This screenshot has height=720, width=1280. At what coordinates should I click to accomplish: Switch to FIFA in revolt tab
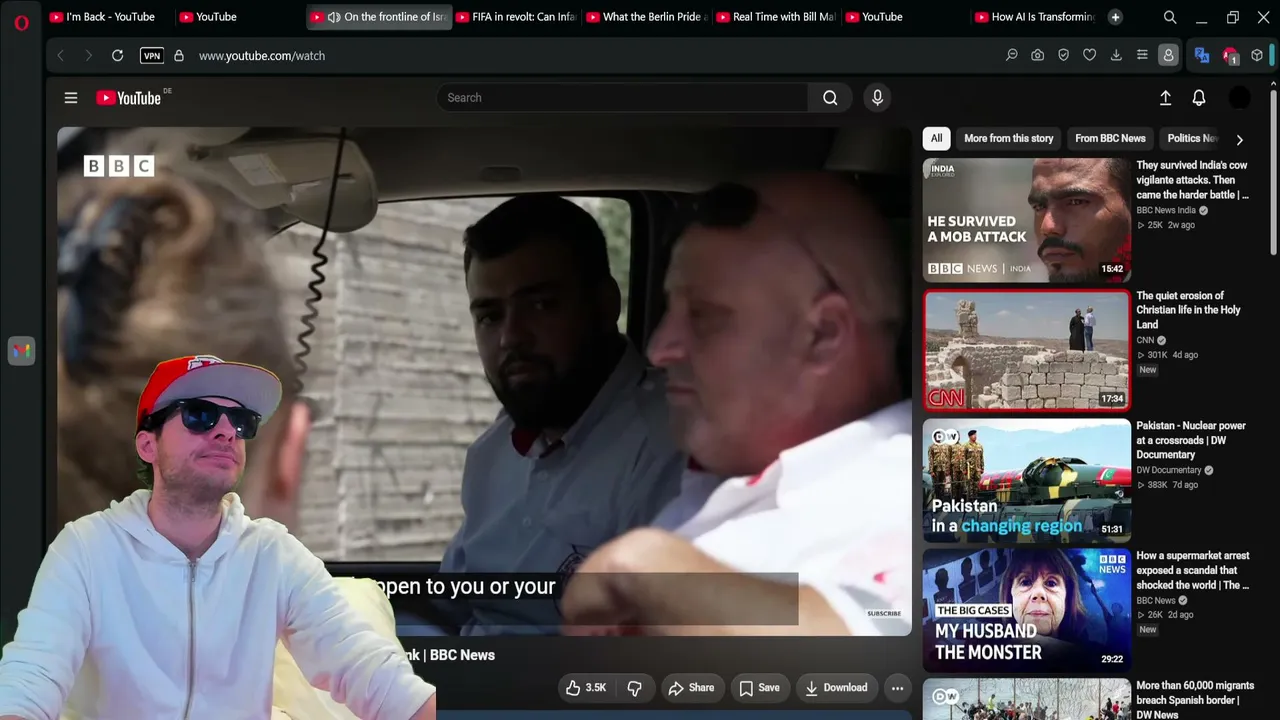(515, 17)
